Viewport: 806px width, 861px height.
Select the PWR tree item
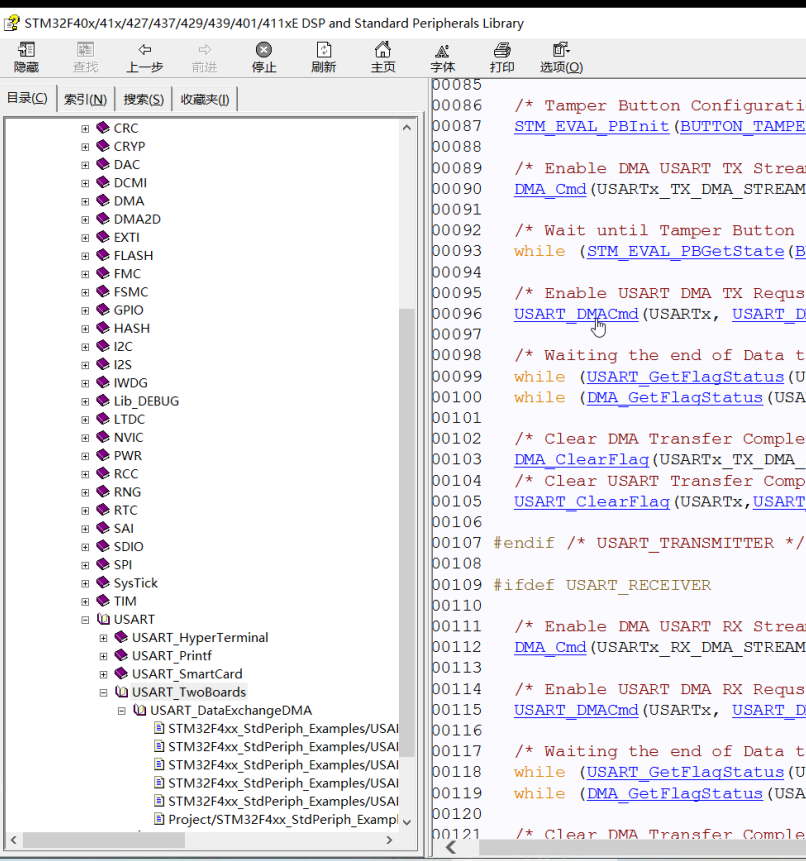pos(128,456)
